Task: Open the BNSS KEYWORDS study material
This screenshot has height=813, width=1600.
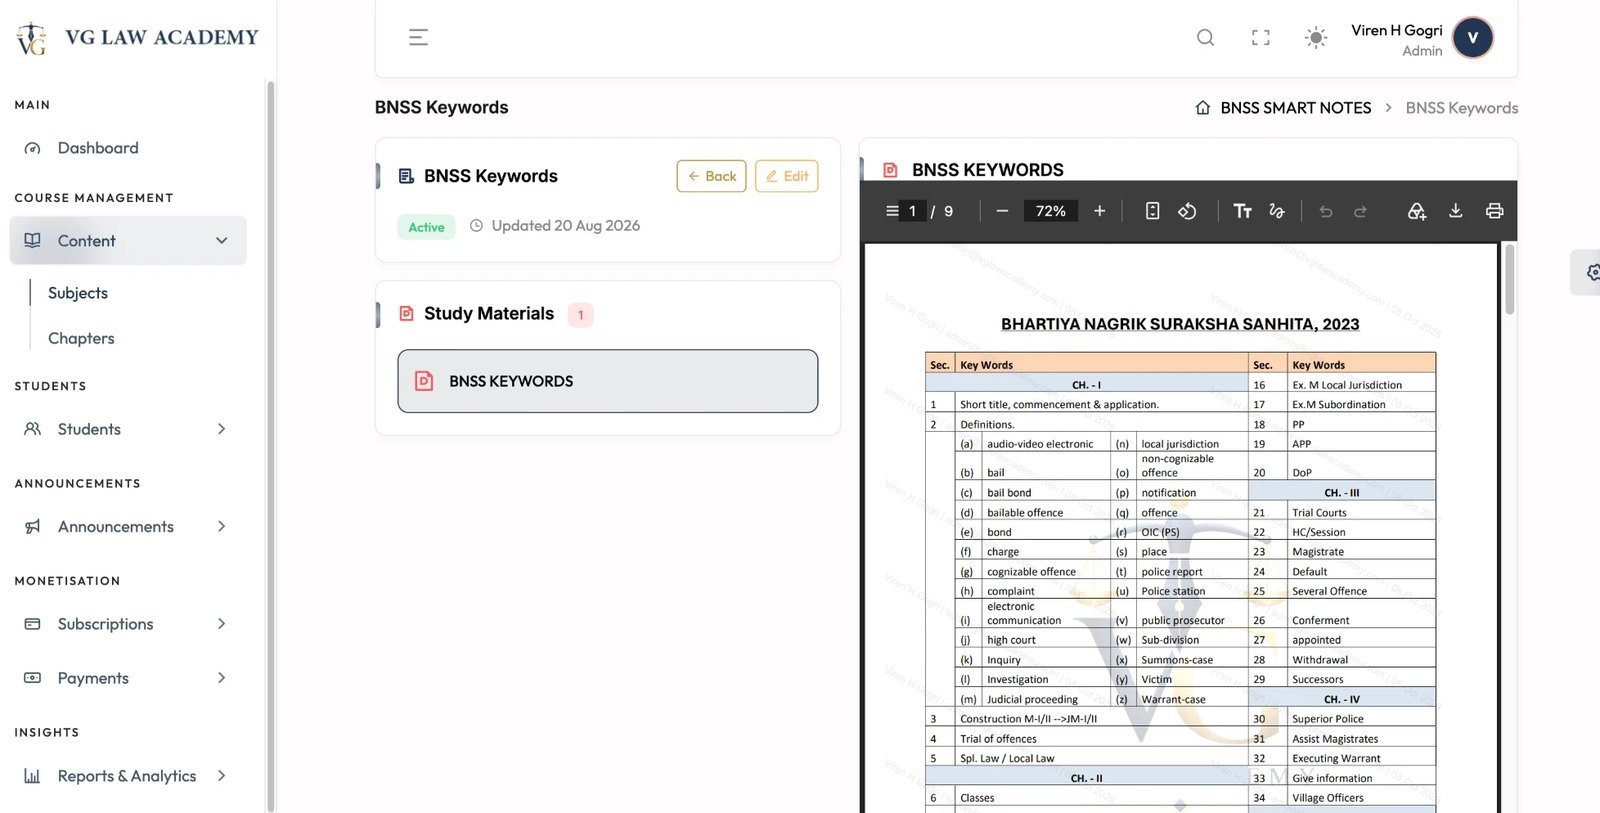Action: tap(608, 381)
